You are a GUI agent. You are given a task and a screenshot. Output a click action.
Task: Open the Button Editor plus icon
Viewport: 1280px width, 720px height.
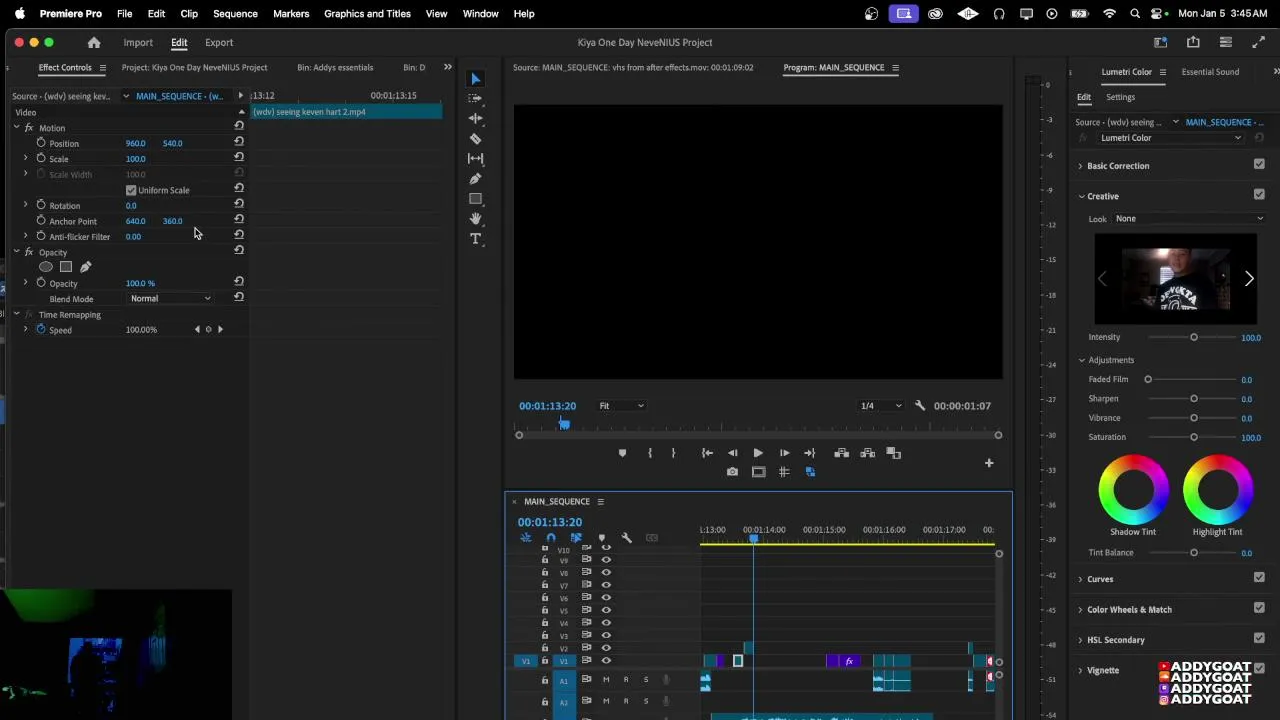pos(989,463)
